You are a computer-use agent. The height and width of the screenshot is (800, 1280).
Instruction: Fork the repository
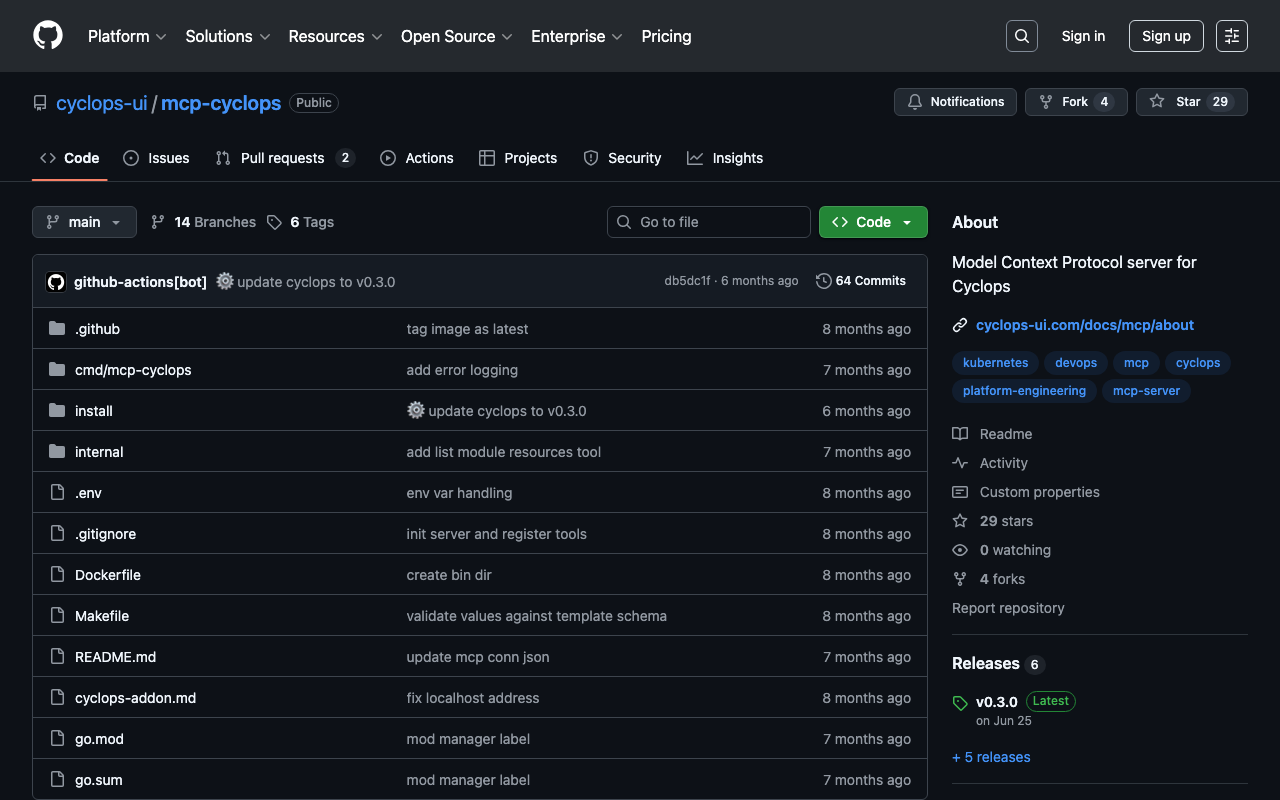click(1064, 102)
